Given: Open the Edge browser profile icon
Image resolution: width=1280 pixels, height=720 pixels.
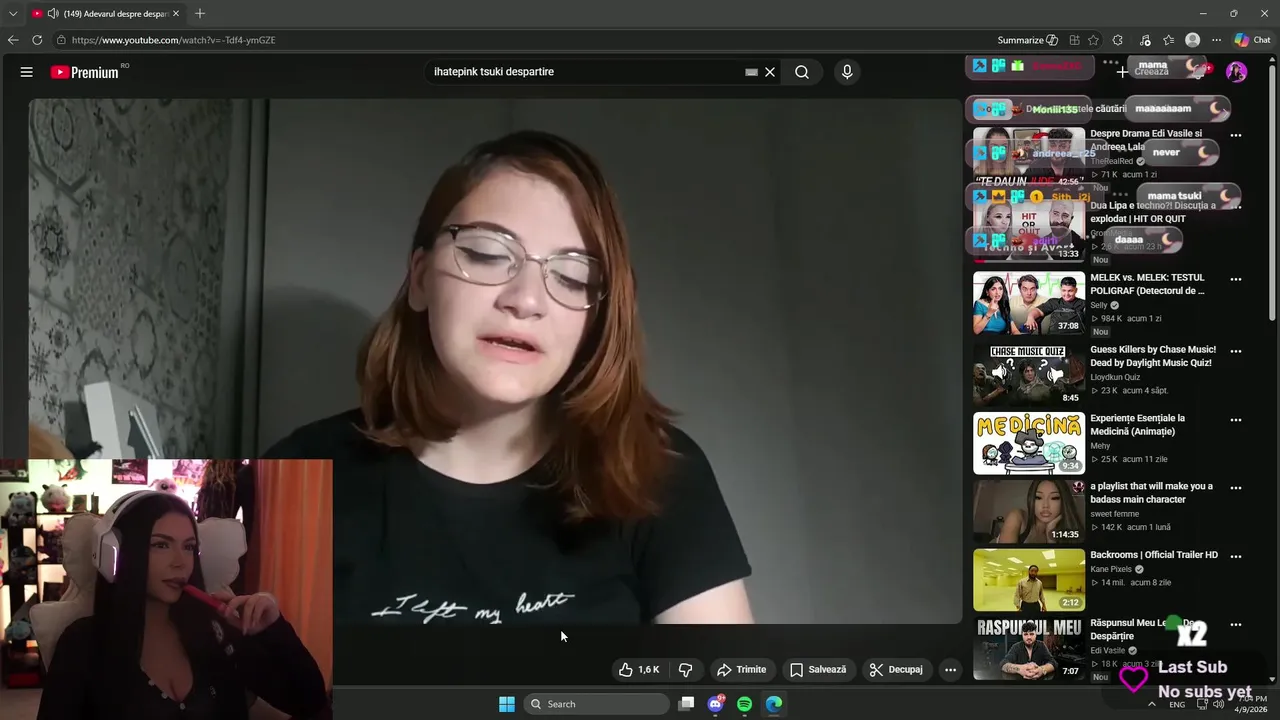Looking at the screenshot, I should pos(1192,40).
